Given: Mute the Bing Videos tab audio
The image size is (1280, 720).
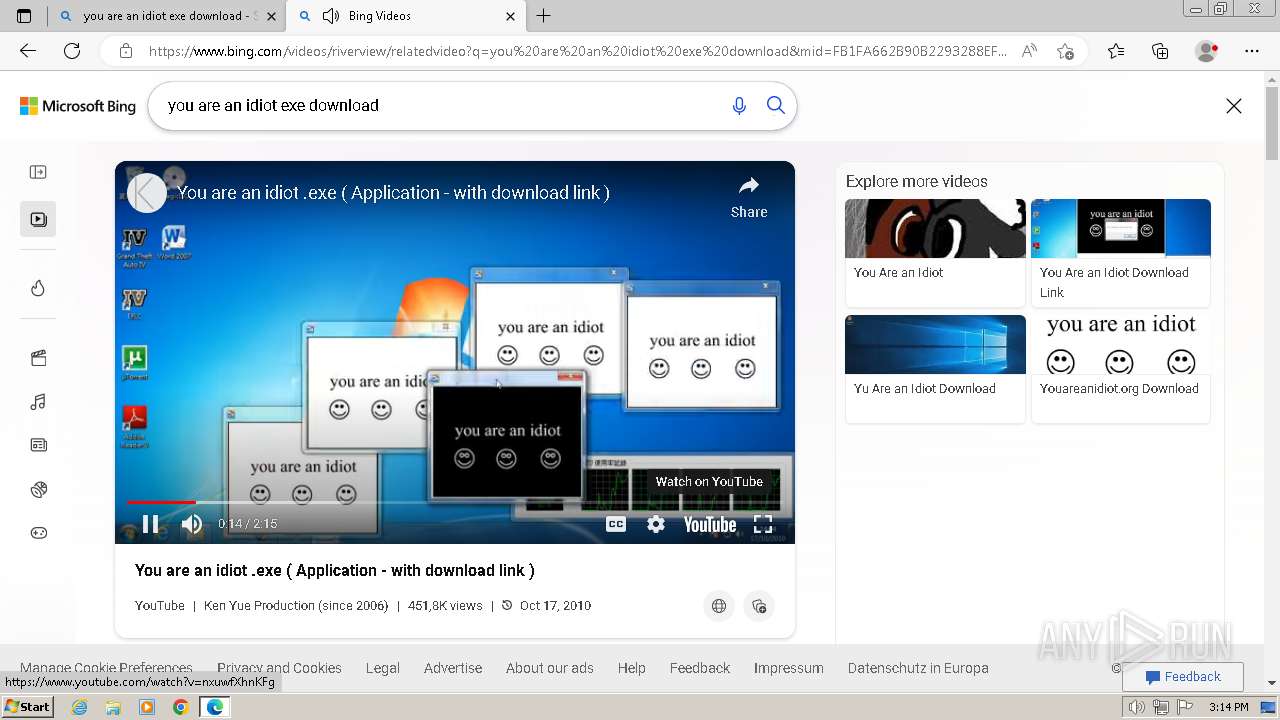Looking at the screenshot, I should pos(330,16).
